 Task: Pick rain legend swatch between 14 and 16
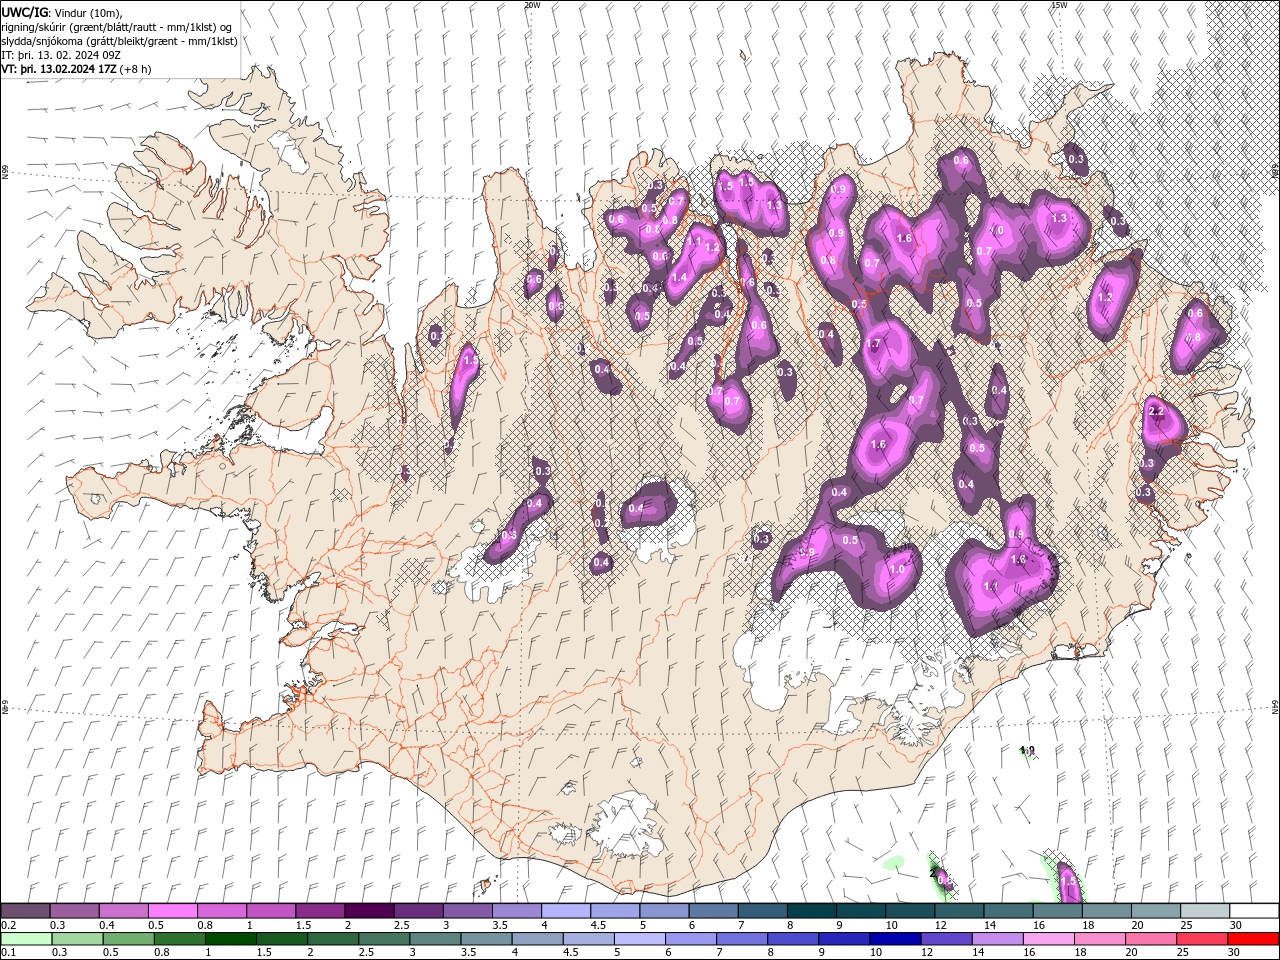[997, 938]
